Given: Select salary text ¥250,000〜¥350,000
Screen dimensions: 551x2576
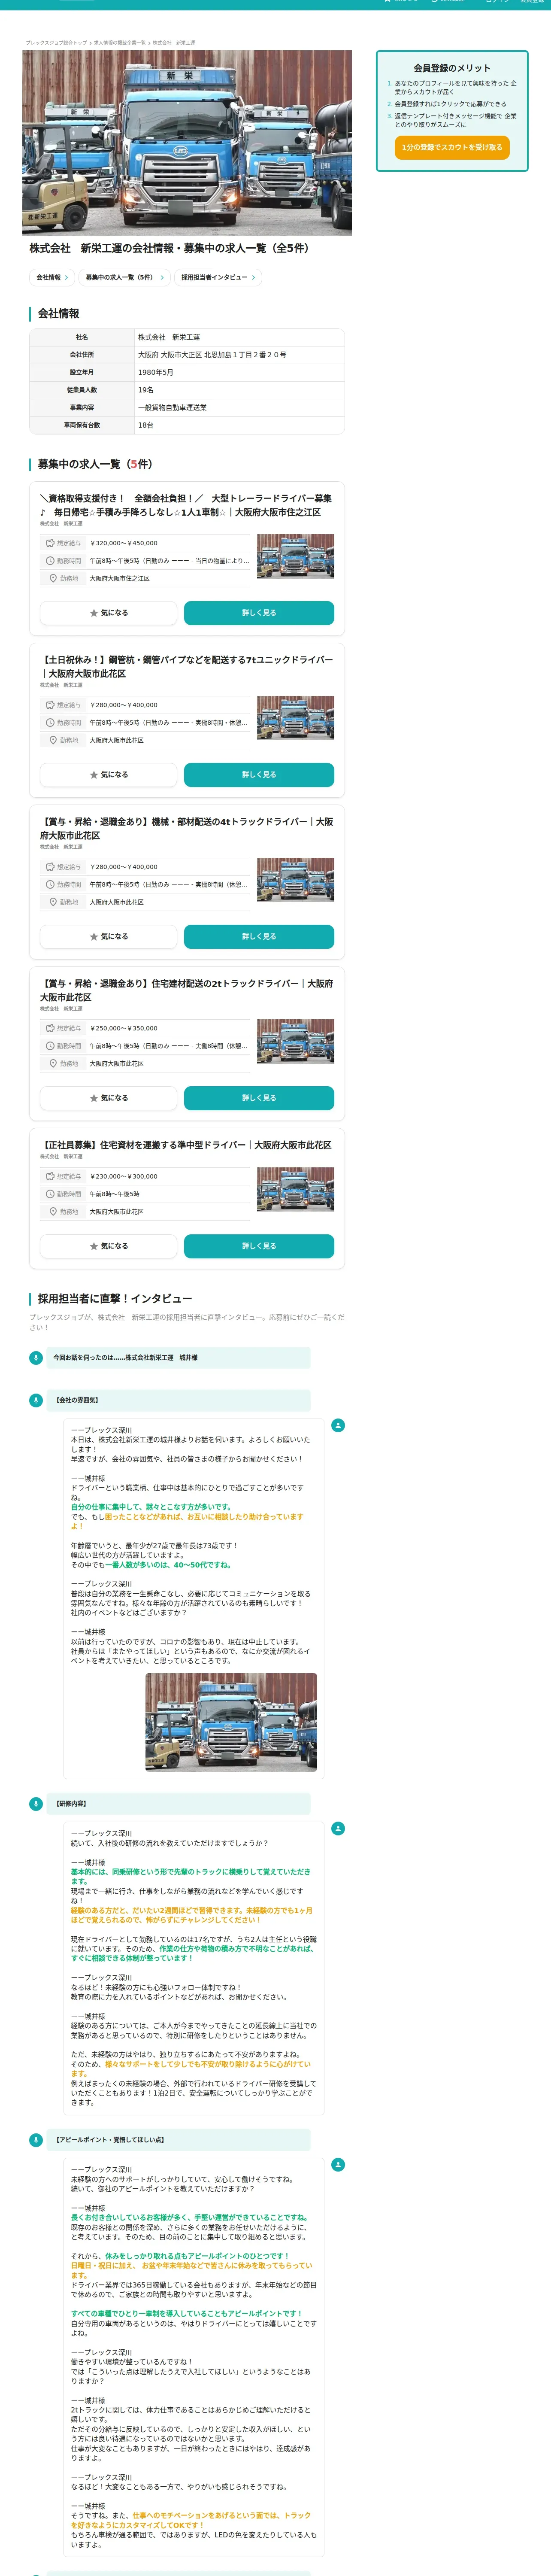Looking at the screenshot, I should [x=123, y=1028].
